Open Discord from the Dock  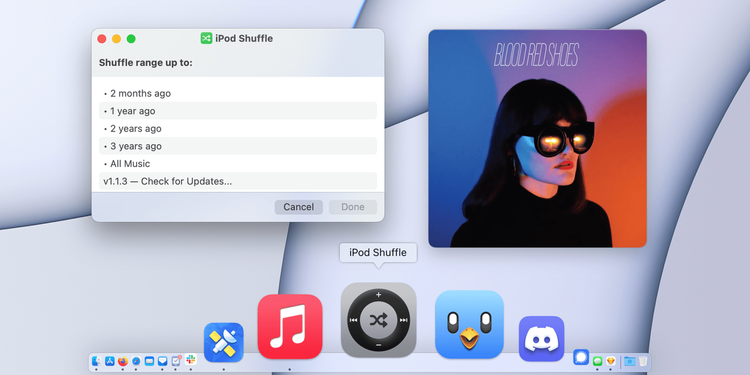[541, 339]
